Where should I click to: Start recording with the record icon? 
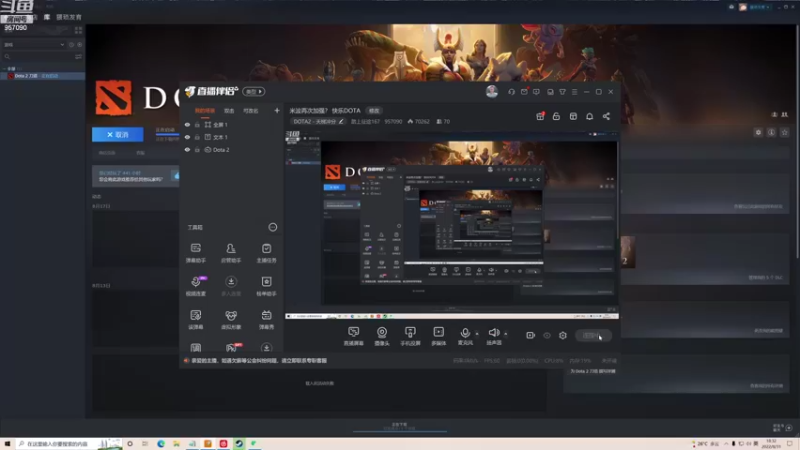531,335
